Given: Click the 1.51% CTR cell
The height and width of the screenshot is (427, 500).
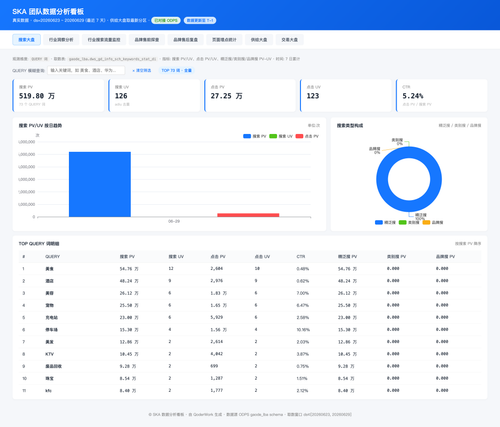Looking at the screenshot, I should [x=302, y=378].
